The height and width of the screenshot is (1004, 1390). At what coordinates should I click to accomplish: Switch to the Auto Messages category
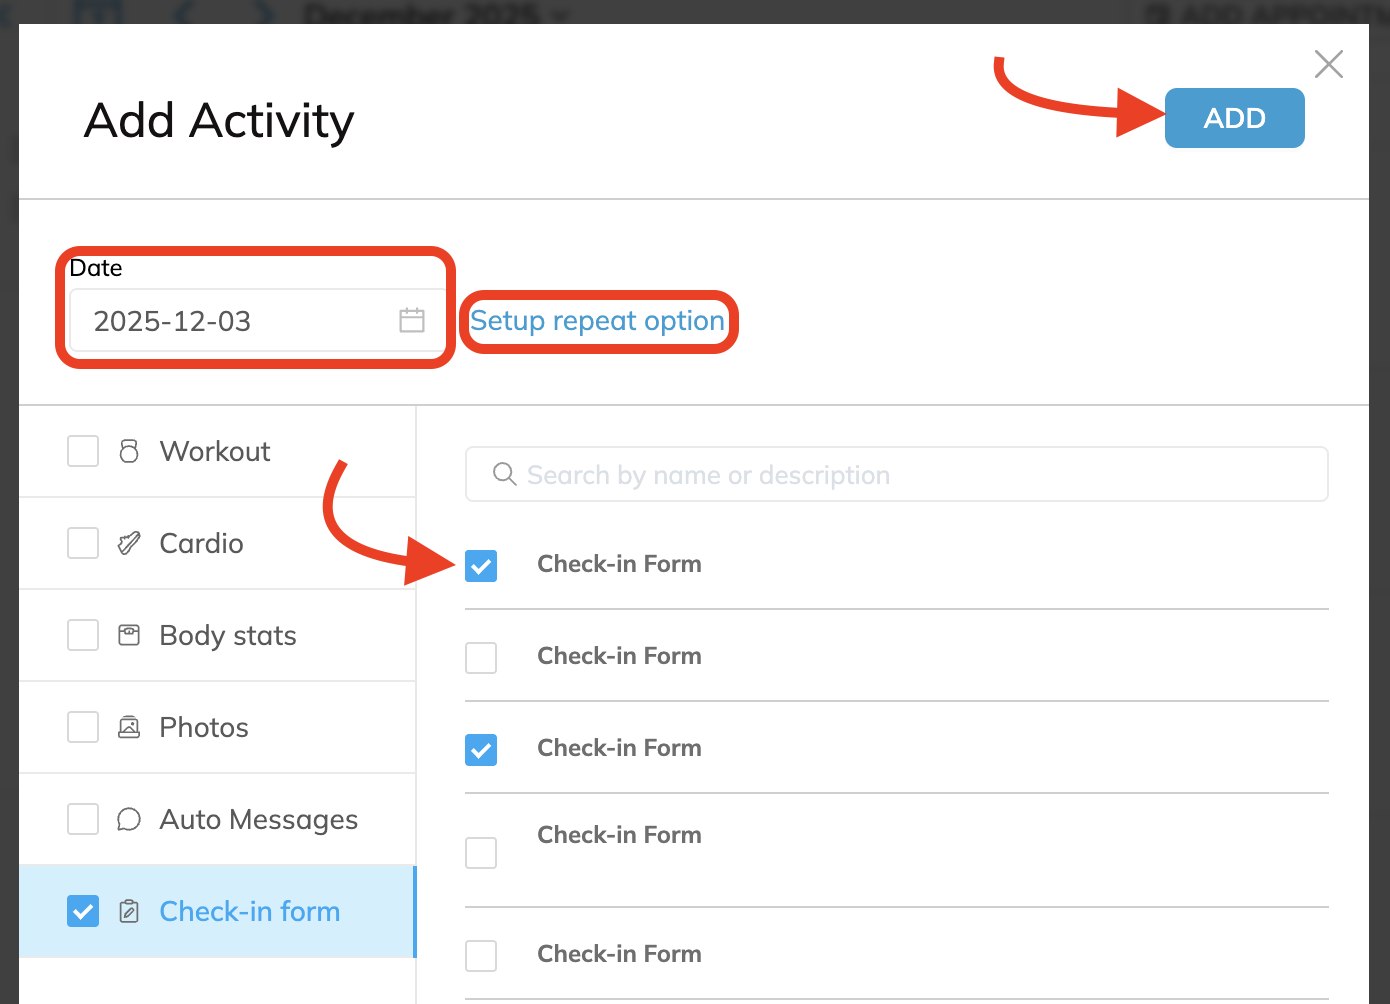tap(258, 819)
